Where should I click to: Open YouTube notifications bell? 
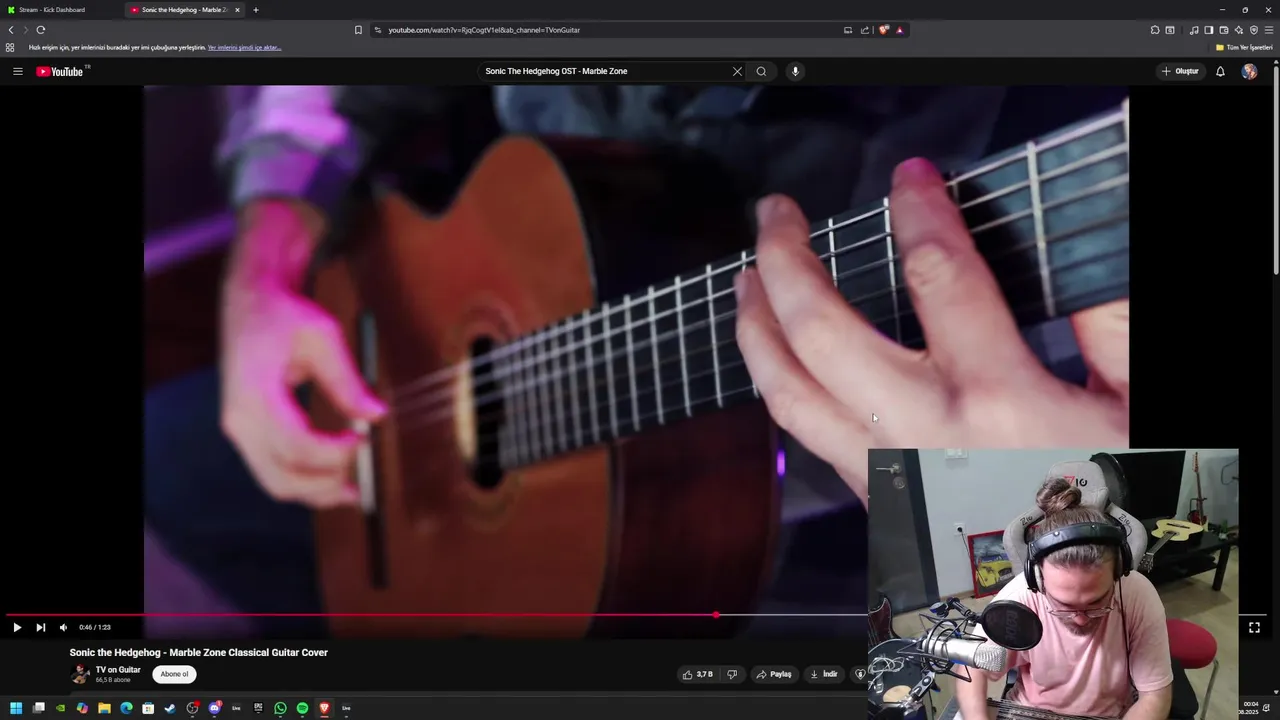tap(1220, 71)
